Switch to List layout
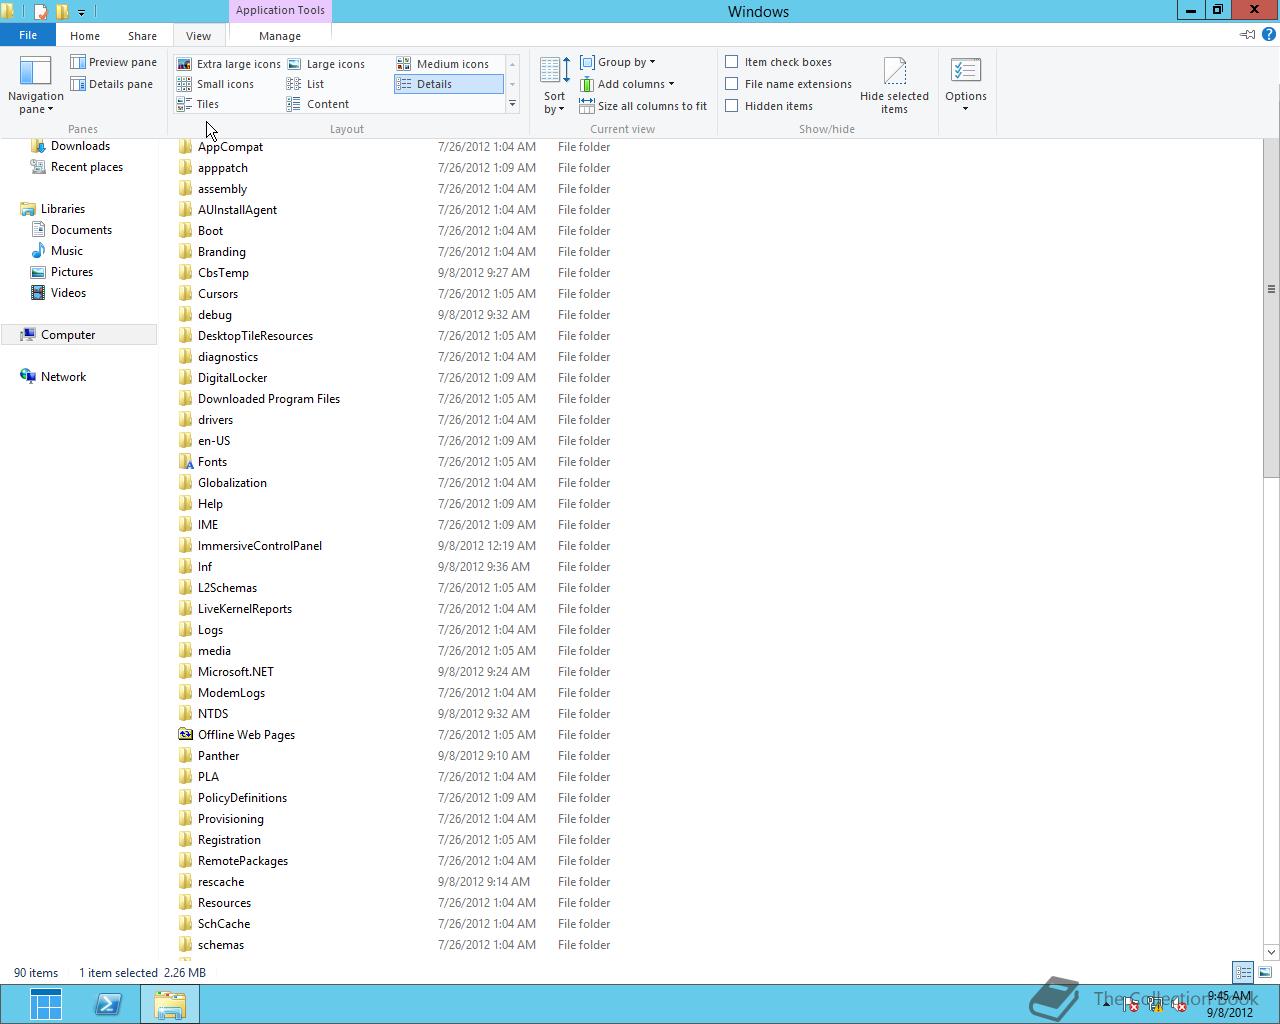1280x1024 pixels. [306, 84]
